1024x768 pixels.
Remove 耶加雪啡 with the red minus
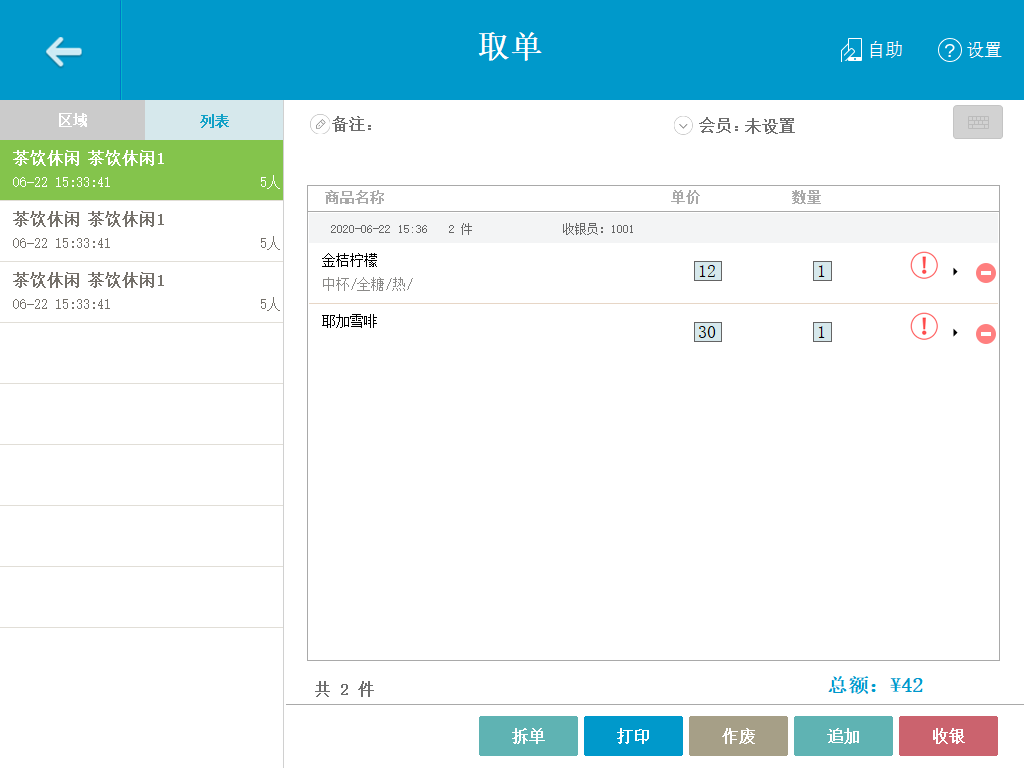(x=985, y=334)
